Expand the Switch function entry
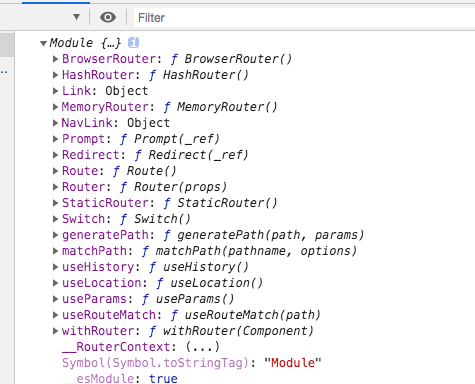 [x=55, y=219]
